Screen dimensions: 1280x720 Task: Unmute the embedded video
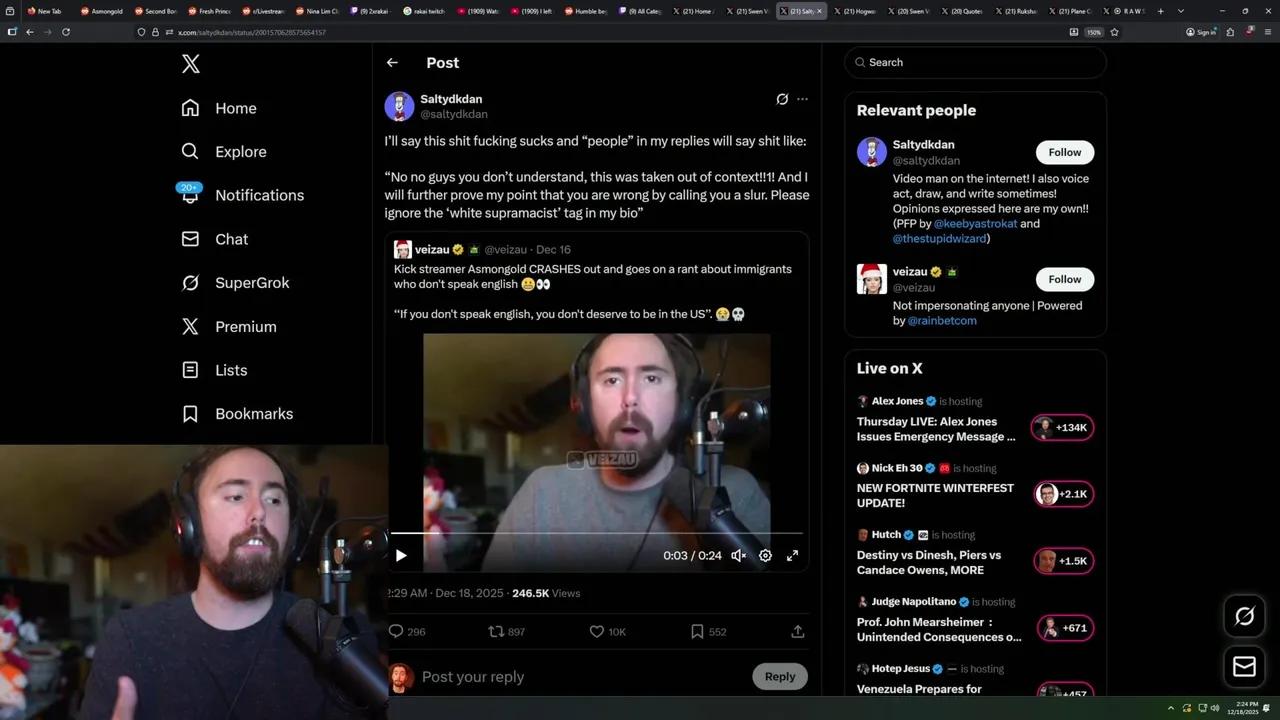tap(738, 555)
